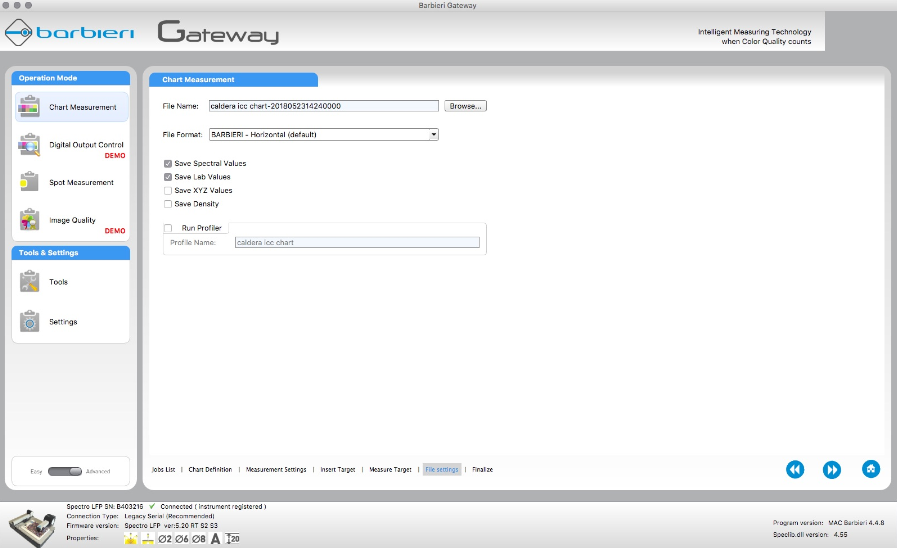Click the 'Advanced' mode label
This screenshot has height=548, width=897.
tap(98, 471)
